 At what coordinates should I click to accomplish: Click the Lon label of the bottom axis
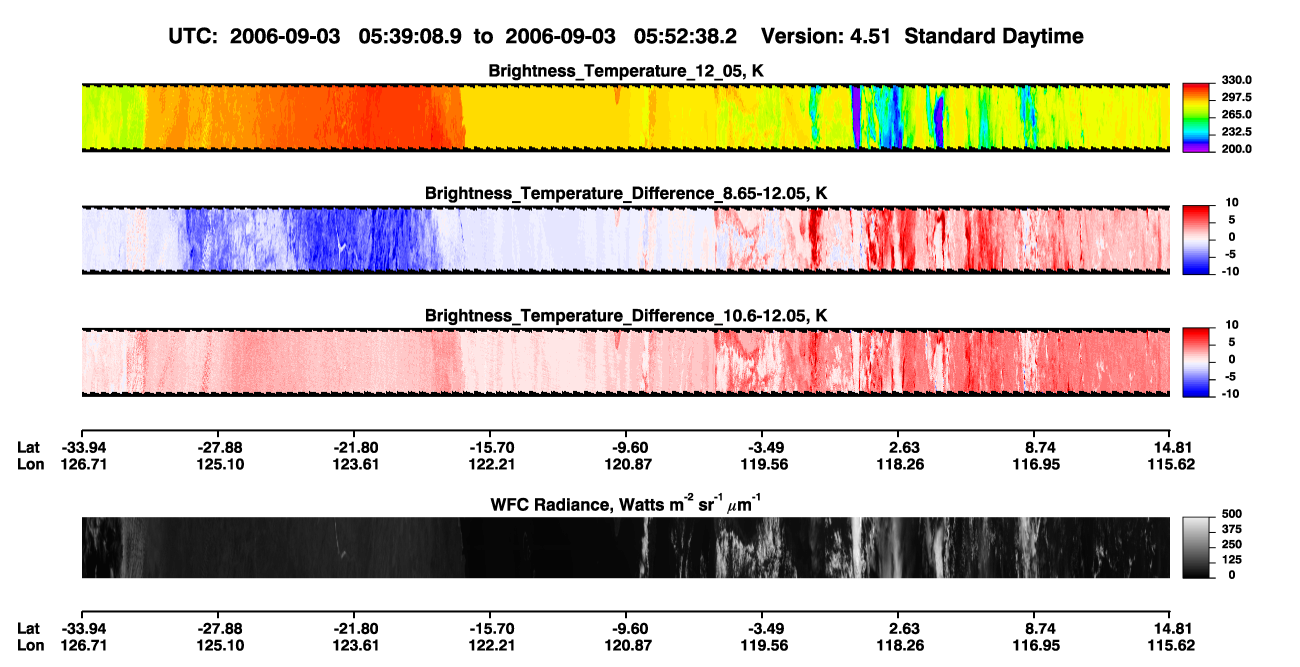click(x=30, y=645)
